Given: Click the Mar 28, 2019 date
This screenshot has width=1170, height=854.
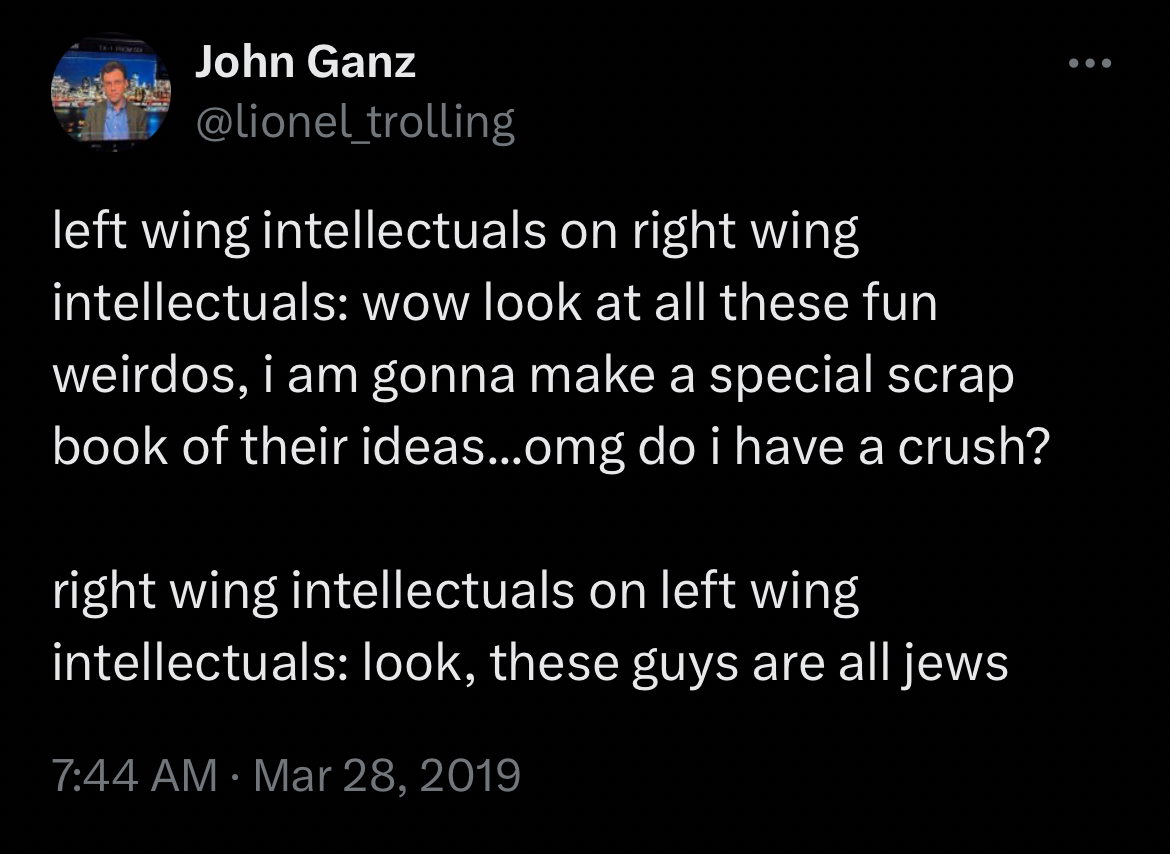Looking at the screenshot, I should point(387,775).
